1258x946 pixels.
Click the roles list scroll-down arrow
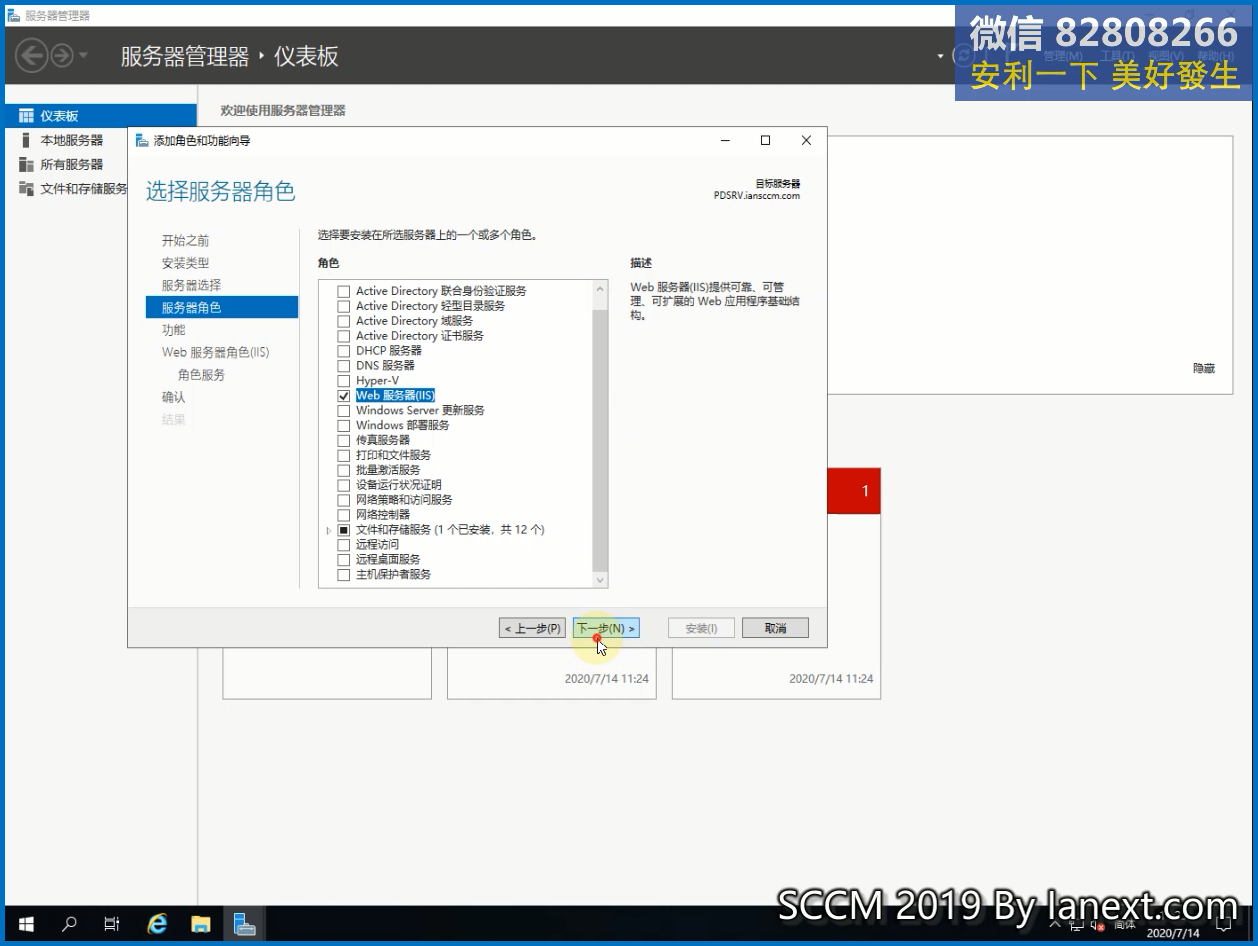click(600, 579)
